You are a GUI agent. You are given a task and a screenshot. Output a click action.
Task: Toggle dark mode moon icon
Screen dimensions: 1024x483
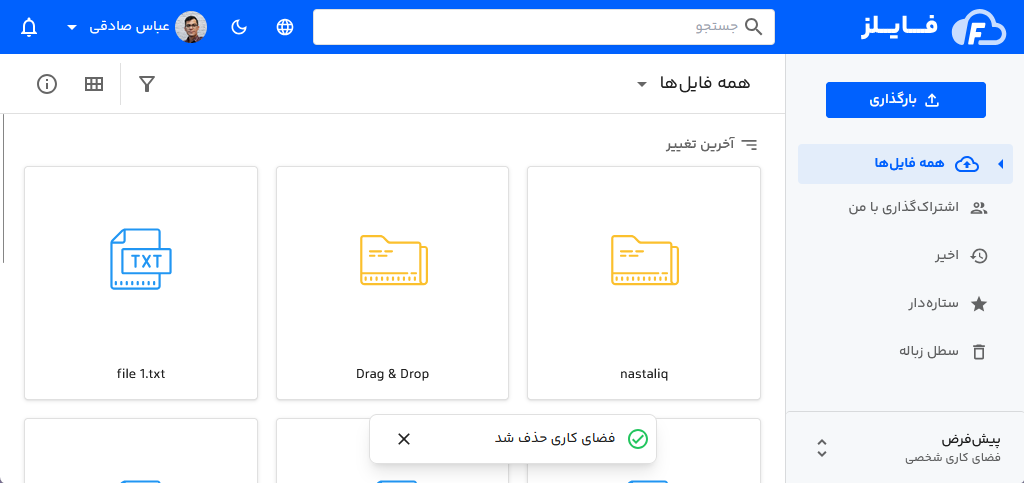[239, 27]
